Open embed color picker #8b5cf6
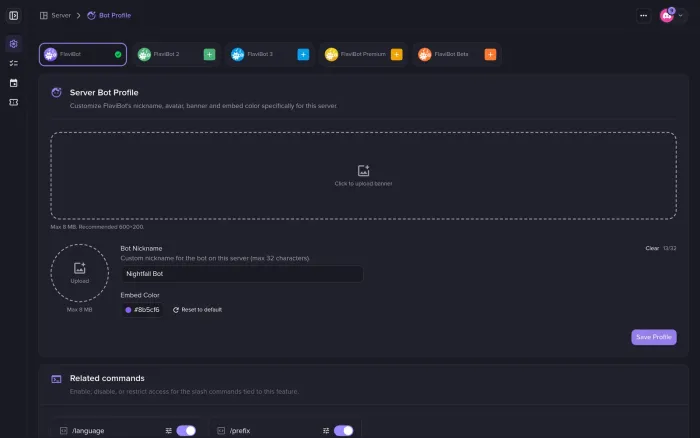 pyautogui.click(x=142, y=310)
